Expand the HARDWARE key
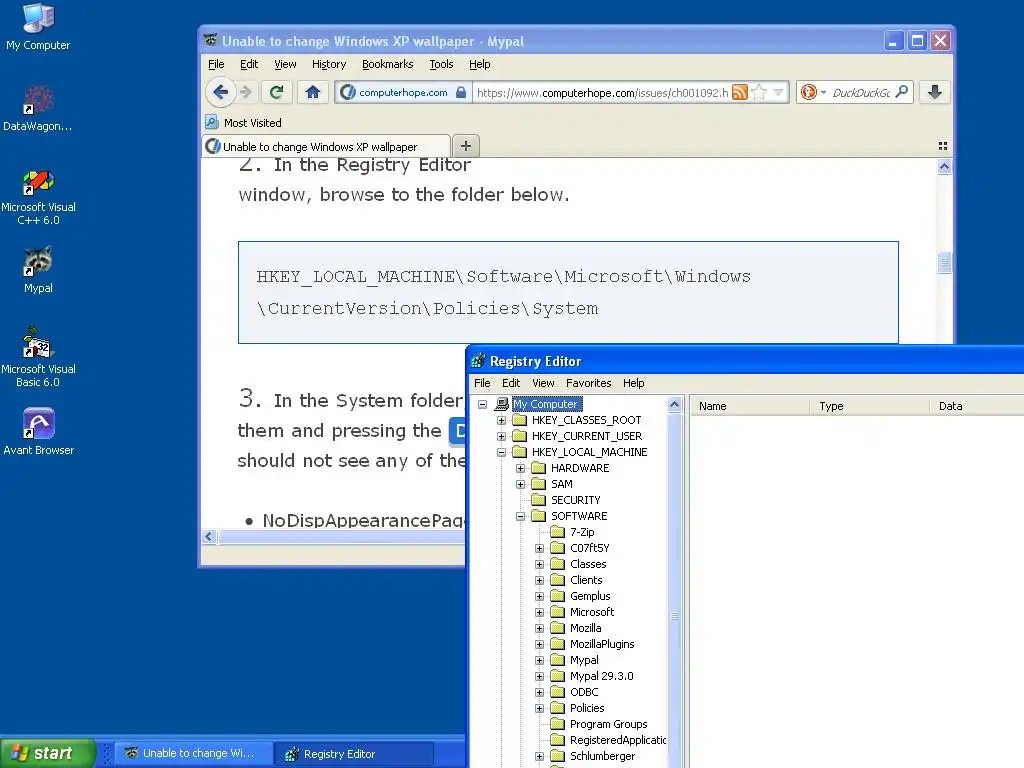 [x=520, y=468]
